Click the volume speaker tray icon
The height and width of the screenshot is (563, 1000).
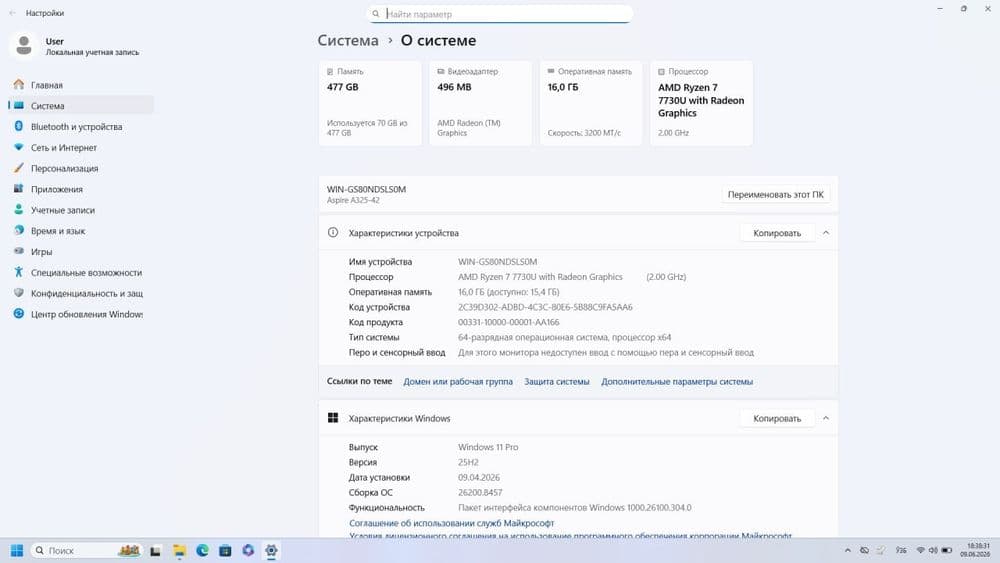(933, 550)
